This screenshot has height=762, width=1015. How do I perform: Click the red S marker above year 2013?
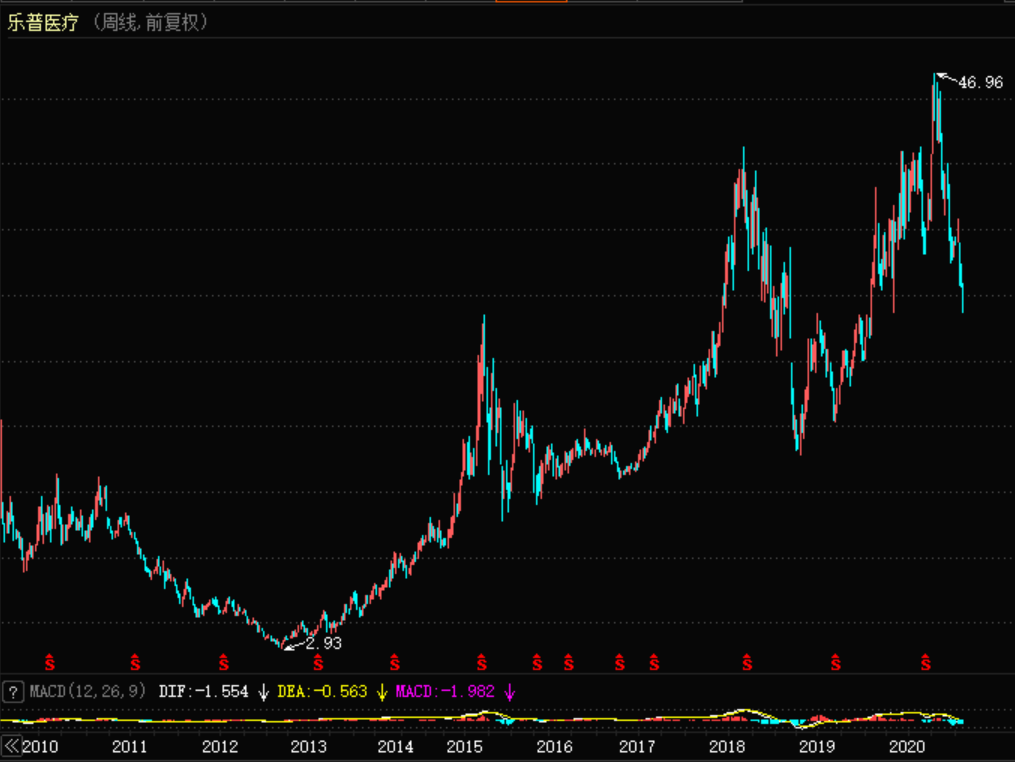[318, 662]
